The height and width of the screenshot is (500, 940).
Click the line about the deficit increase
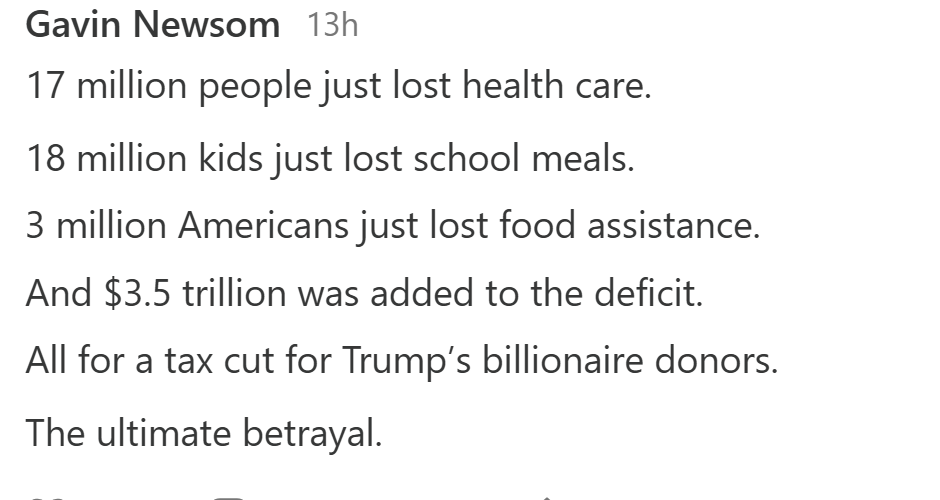click(x=364, y=294)
